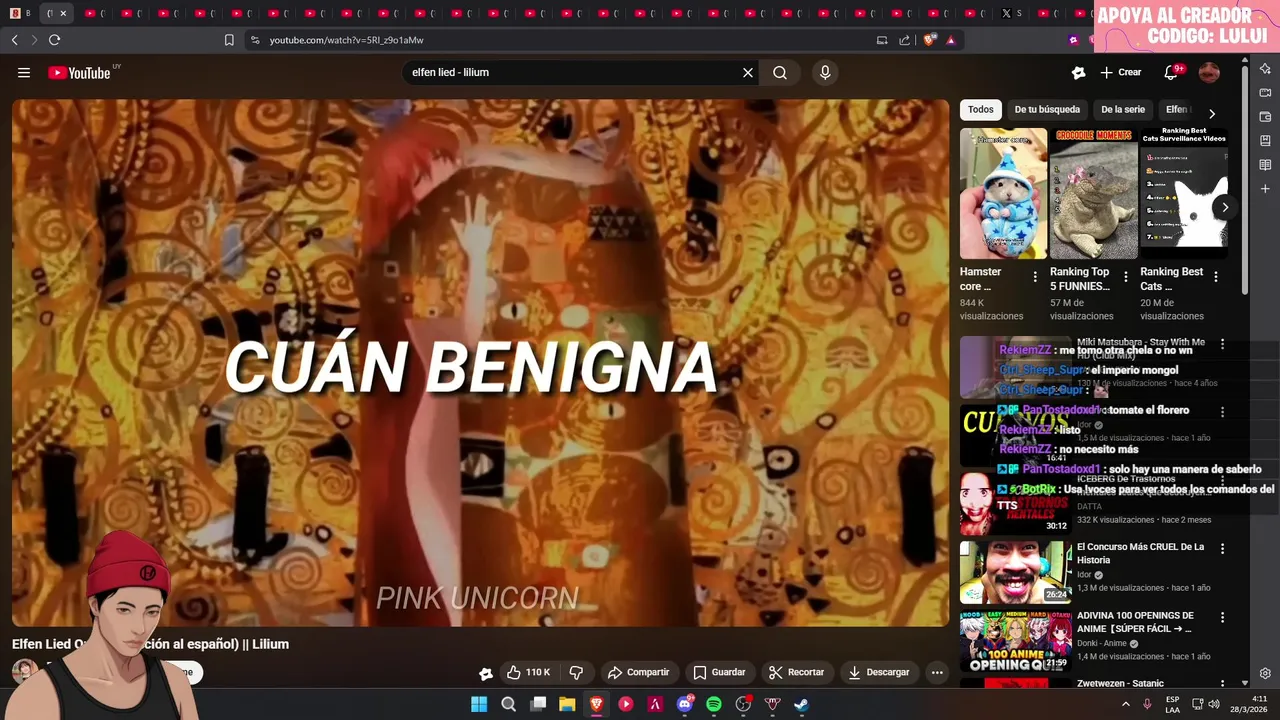Click the cast screen icon in address bar
1280x720 pixels.
(882, 40)
